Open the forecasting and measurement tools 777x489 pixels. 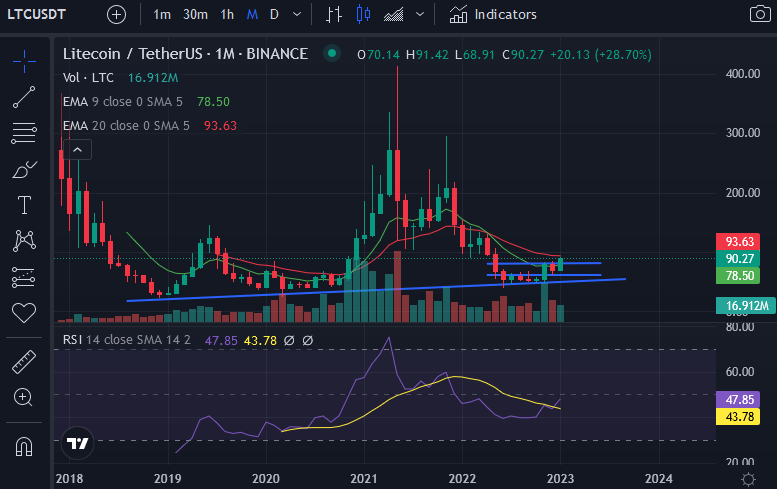(24, 277)
